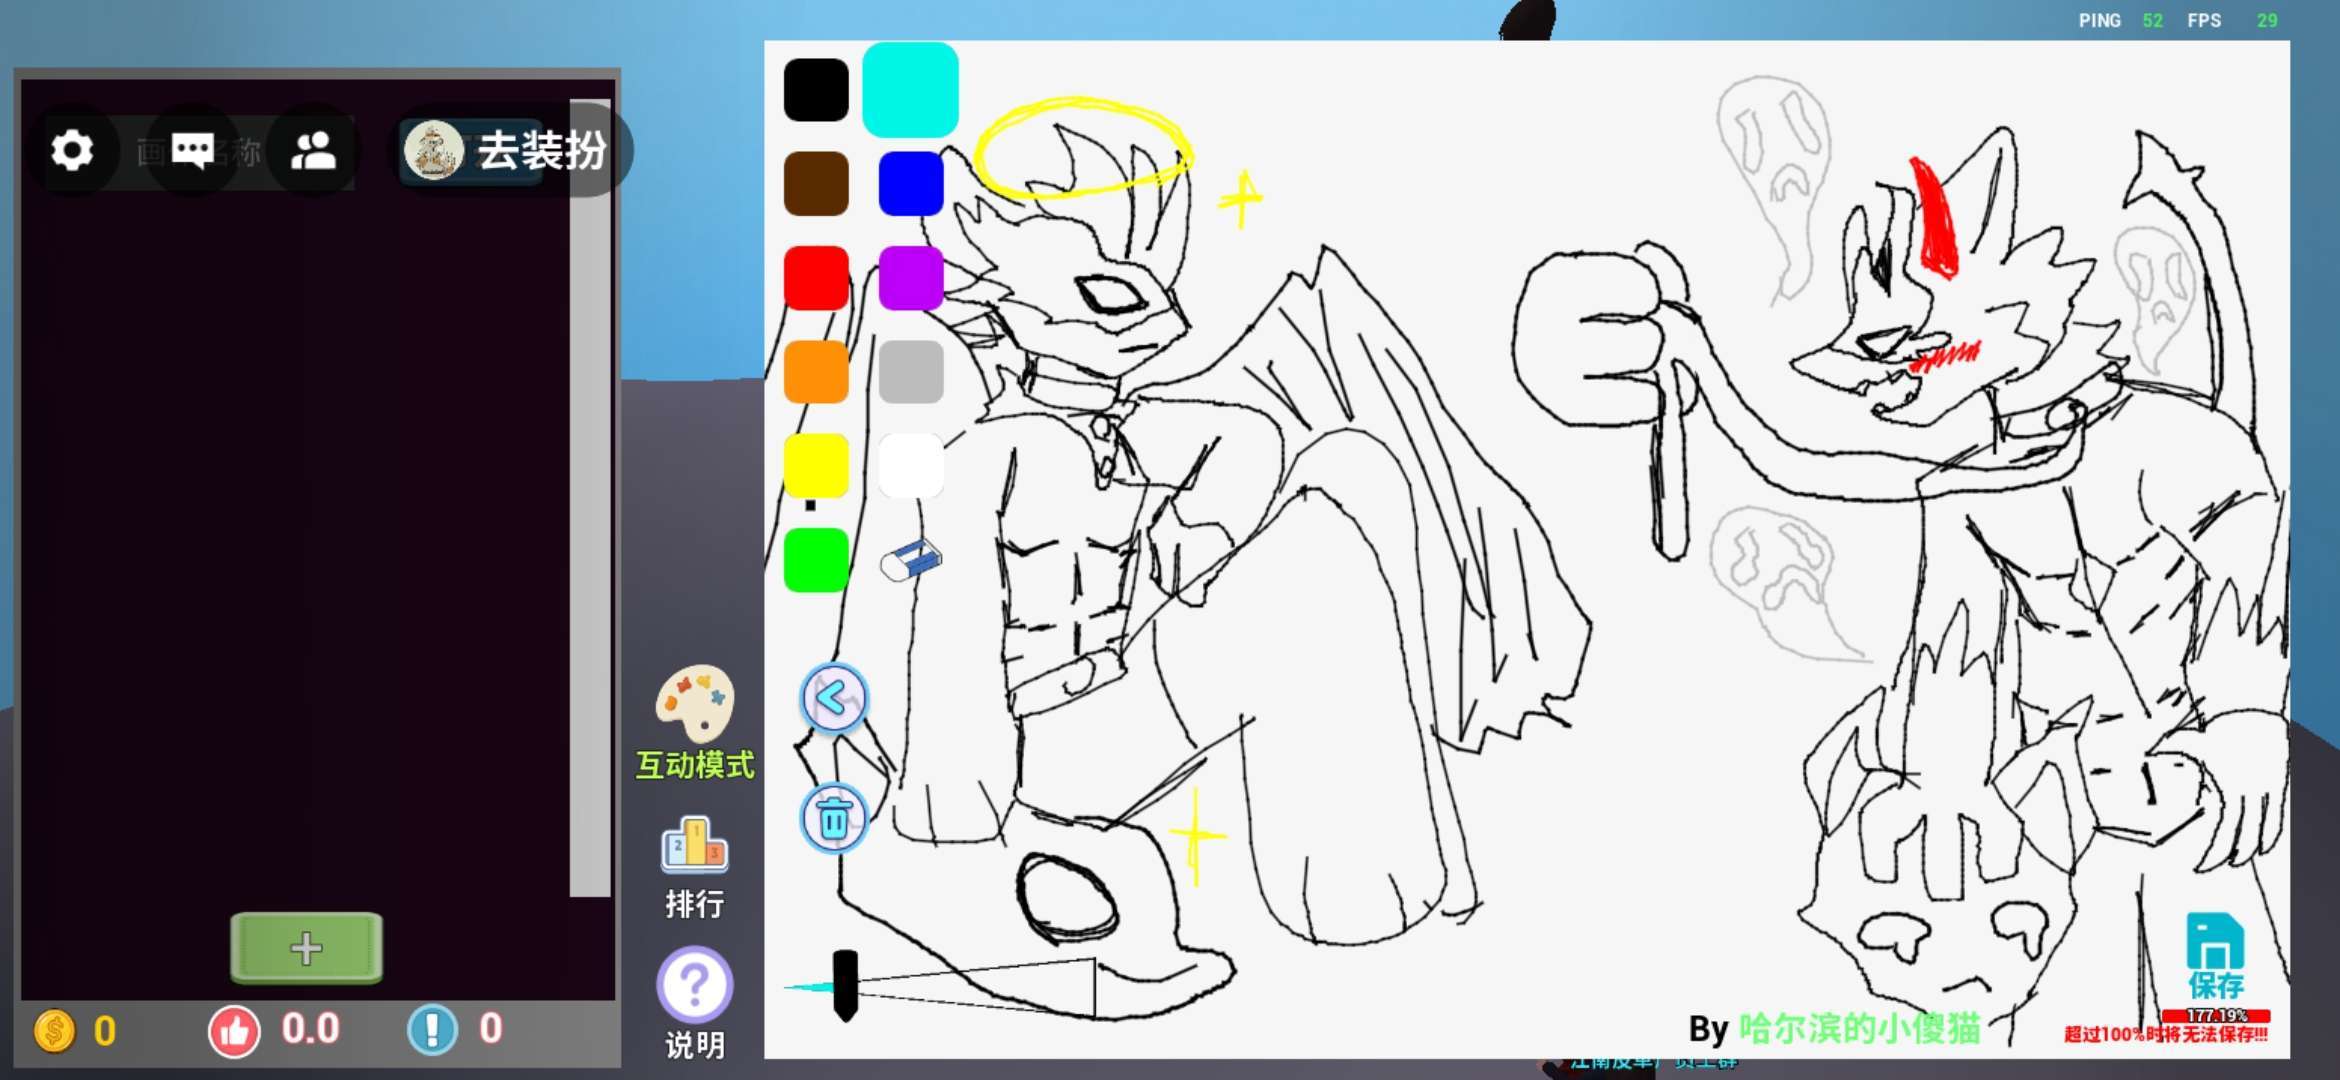This screenshot has width=2340, height=1080.
Task: Toggle the 互动模式 palette mode
Action: pos(694,705)
